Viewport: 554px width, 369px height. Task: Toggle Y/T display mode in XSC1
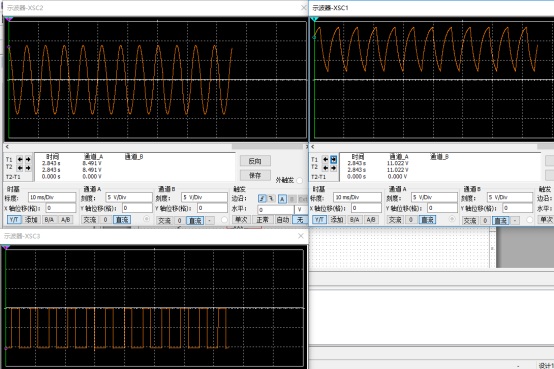(x=319, y=219)
